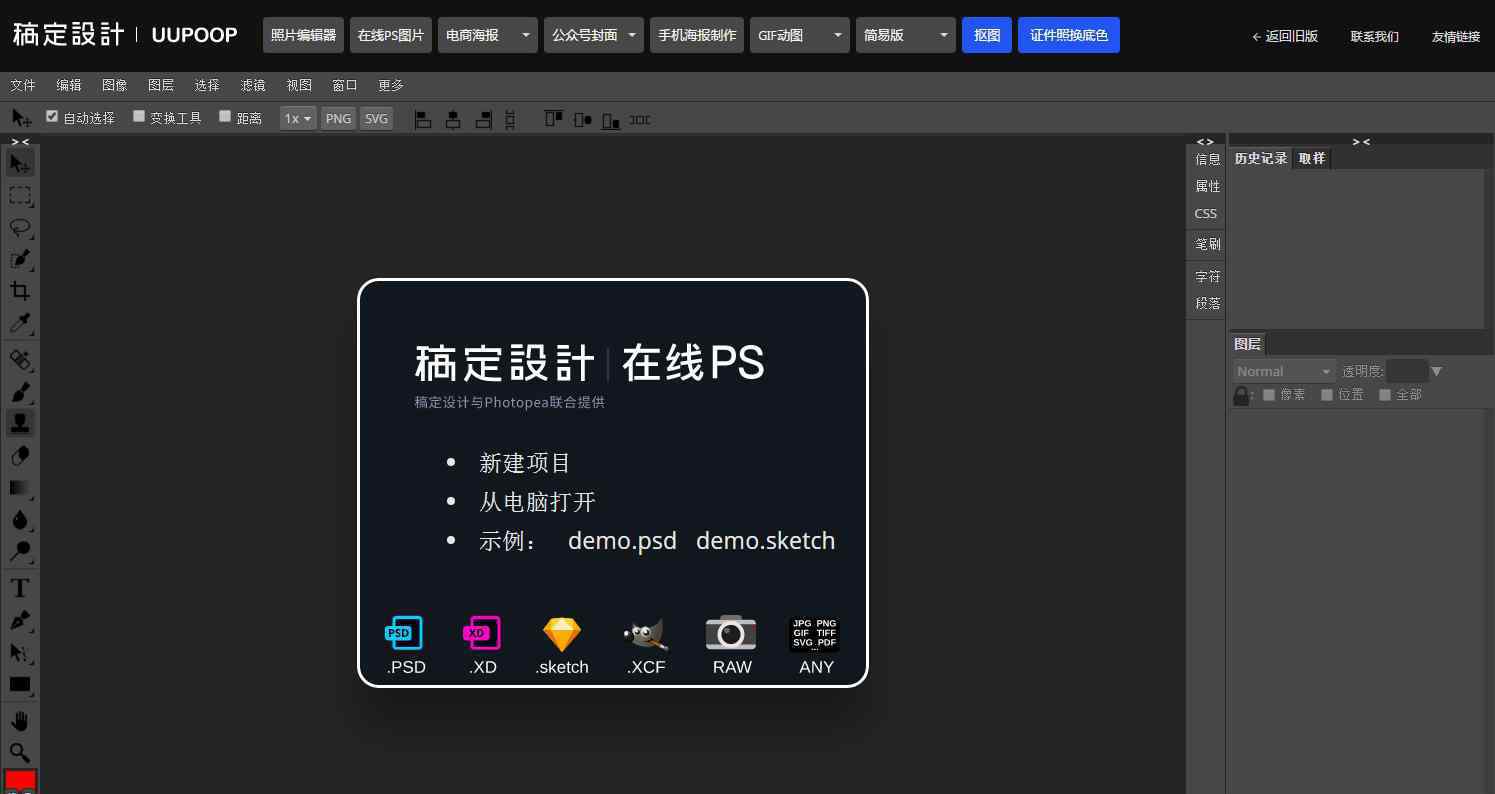Open the demo.psd example link
Viewport: 1495px width, 794px height.
[x=622, y=541]
